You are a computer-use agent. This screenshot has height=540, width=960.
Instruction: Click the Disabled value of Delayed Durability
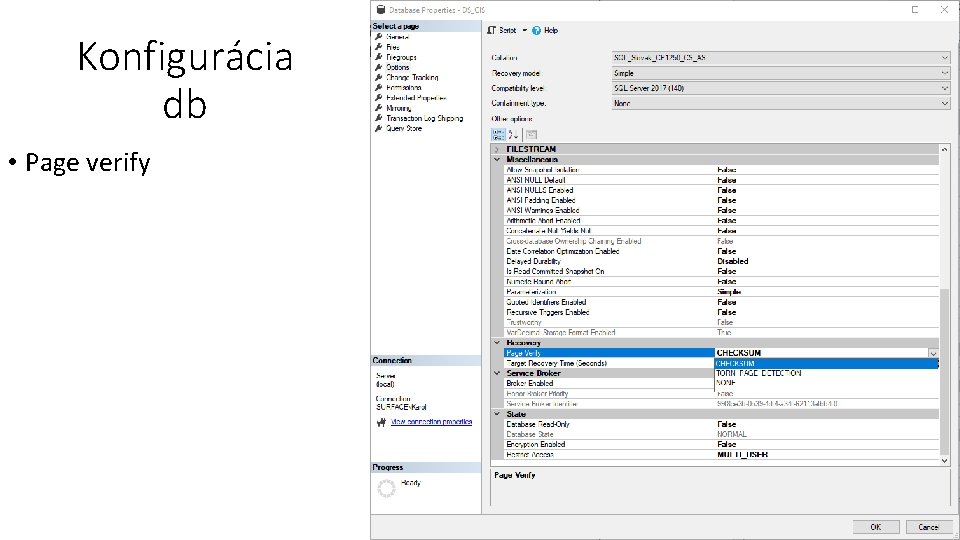[x=733, y=261]
